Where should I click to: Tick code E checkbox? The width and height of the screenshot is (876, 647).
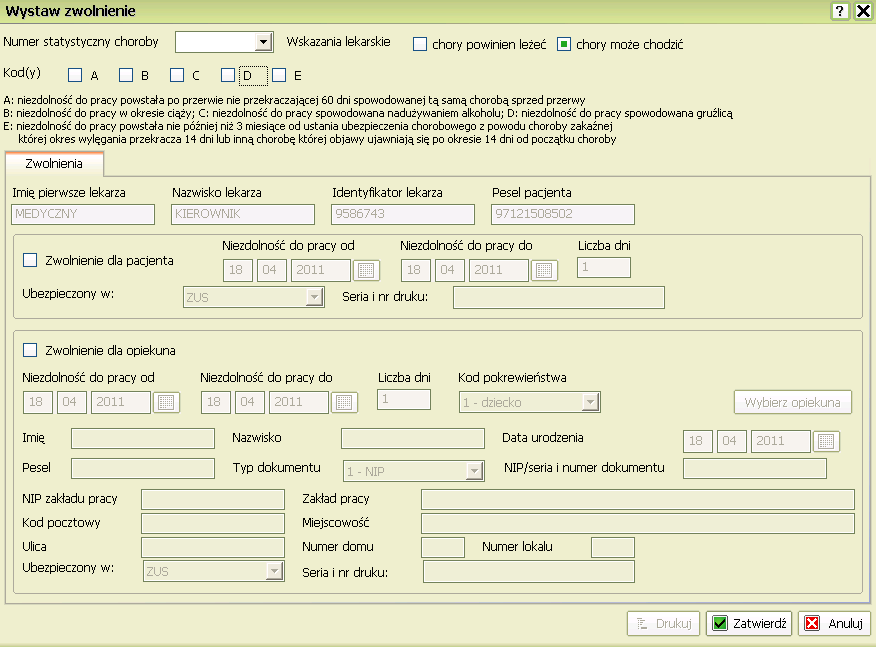(279, 75)
